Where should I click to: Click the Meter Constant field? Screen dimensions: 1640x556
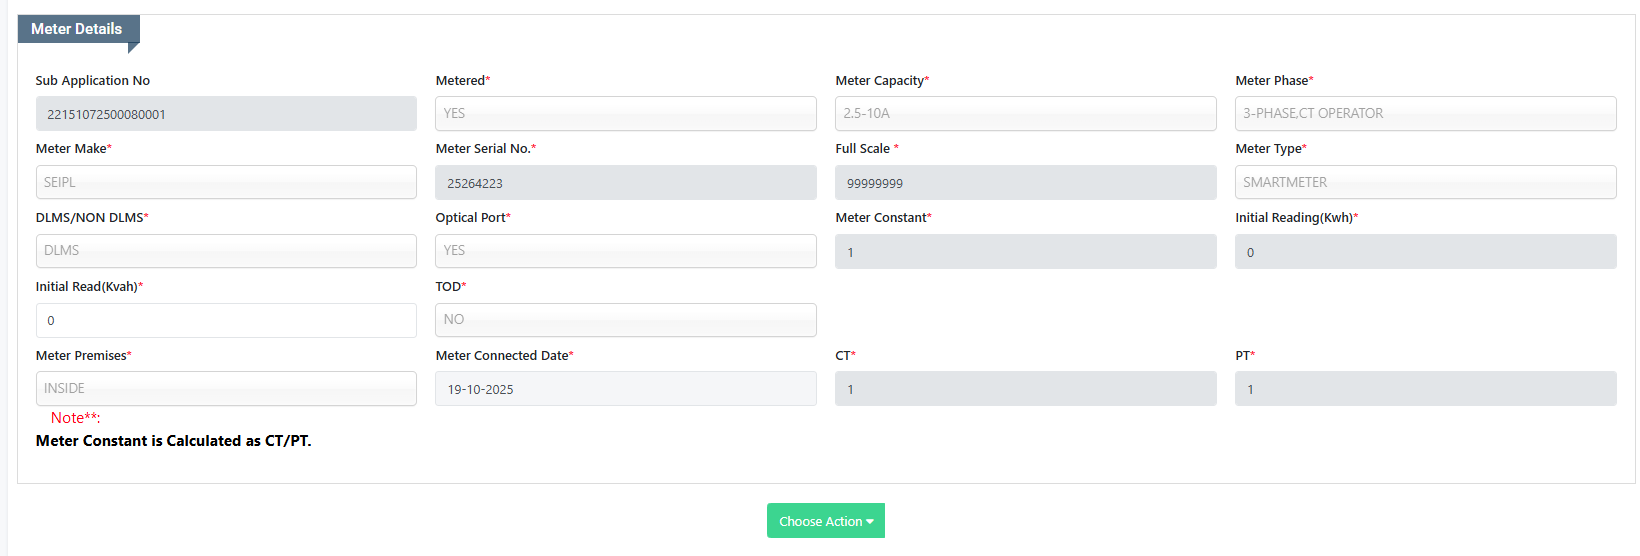pos(1025,252)
